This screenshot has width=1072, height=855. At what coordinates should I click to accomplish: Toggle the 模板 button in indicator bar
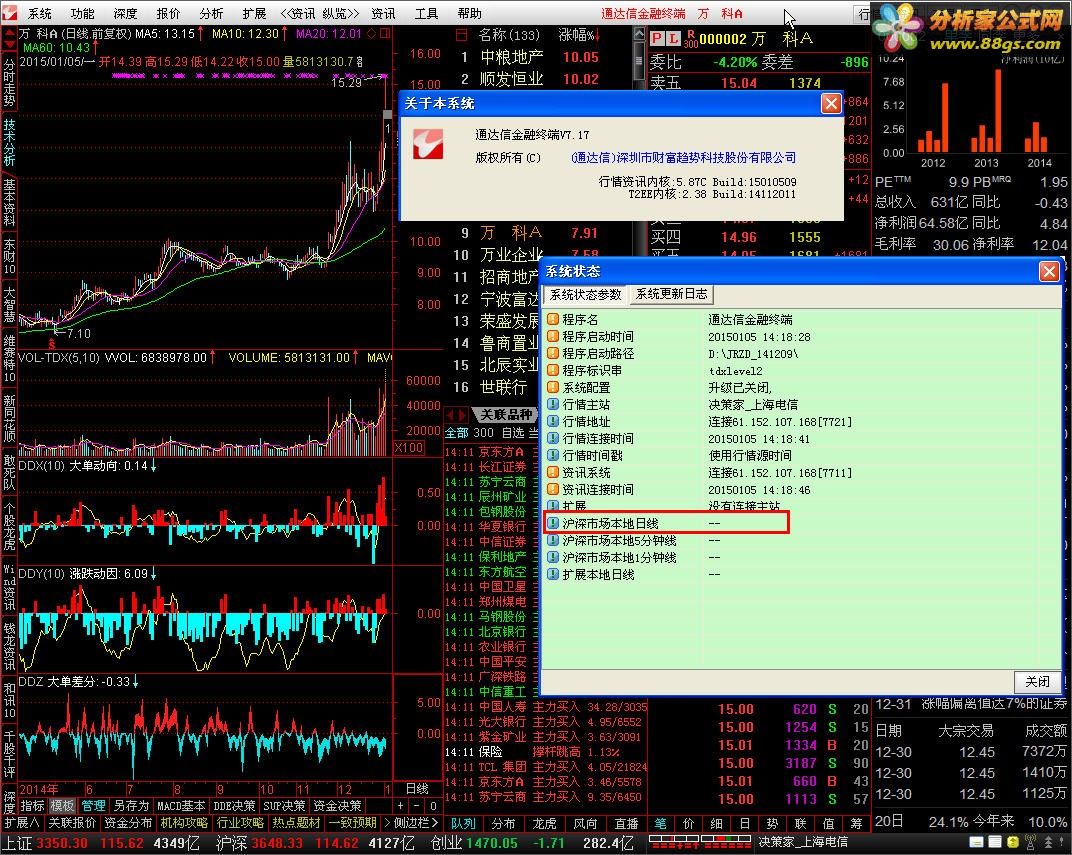point(62,806)
